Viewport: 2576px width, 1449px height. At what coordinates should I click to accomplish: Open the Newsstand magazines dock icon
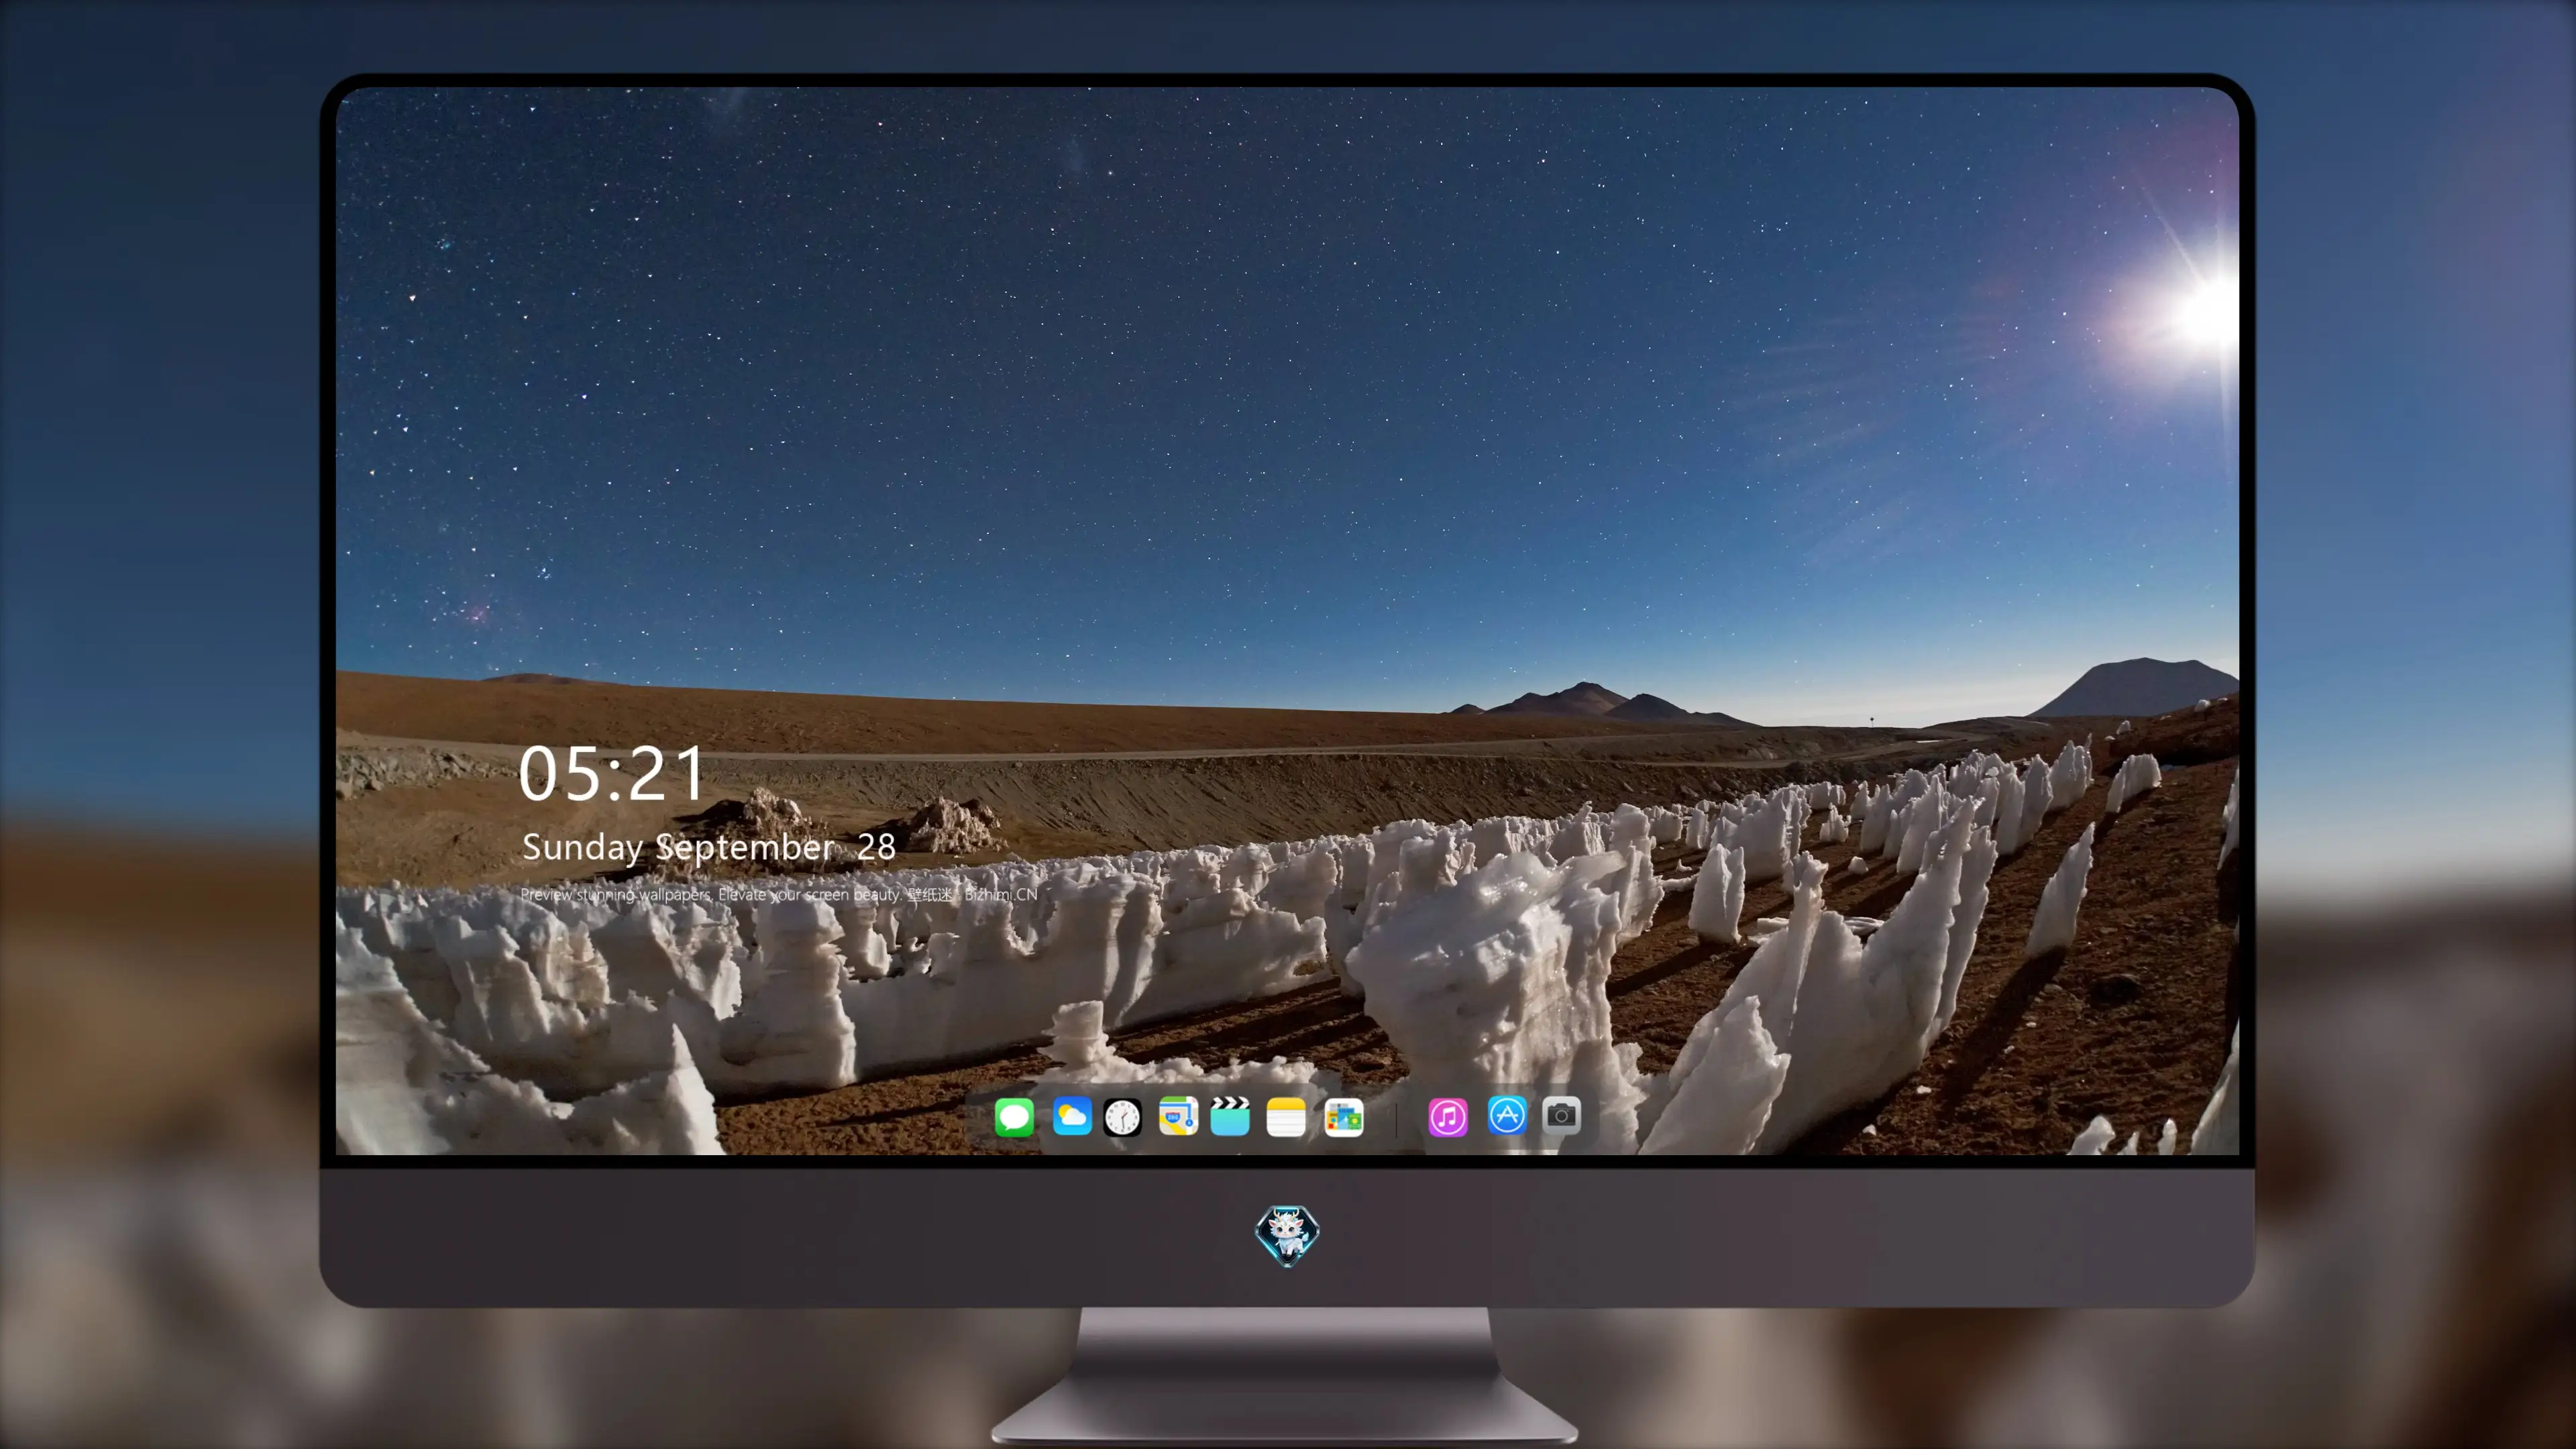pos(1343,1116)
